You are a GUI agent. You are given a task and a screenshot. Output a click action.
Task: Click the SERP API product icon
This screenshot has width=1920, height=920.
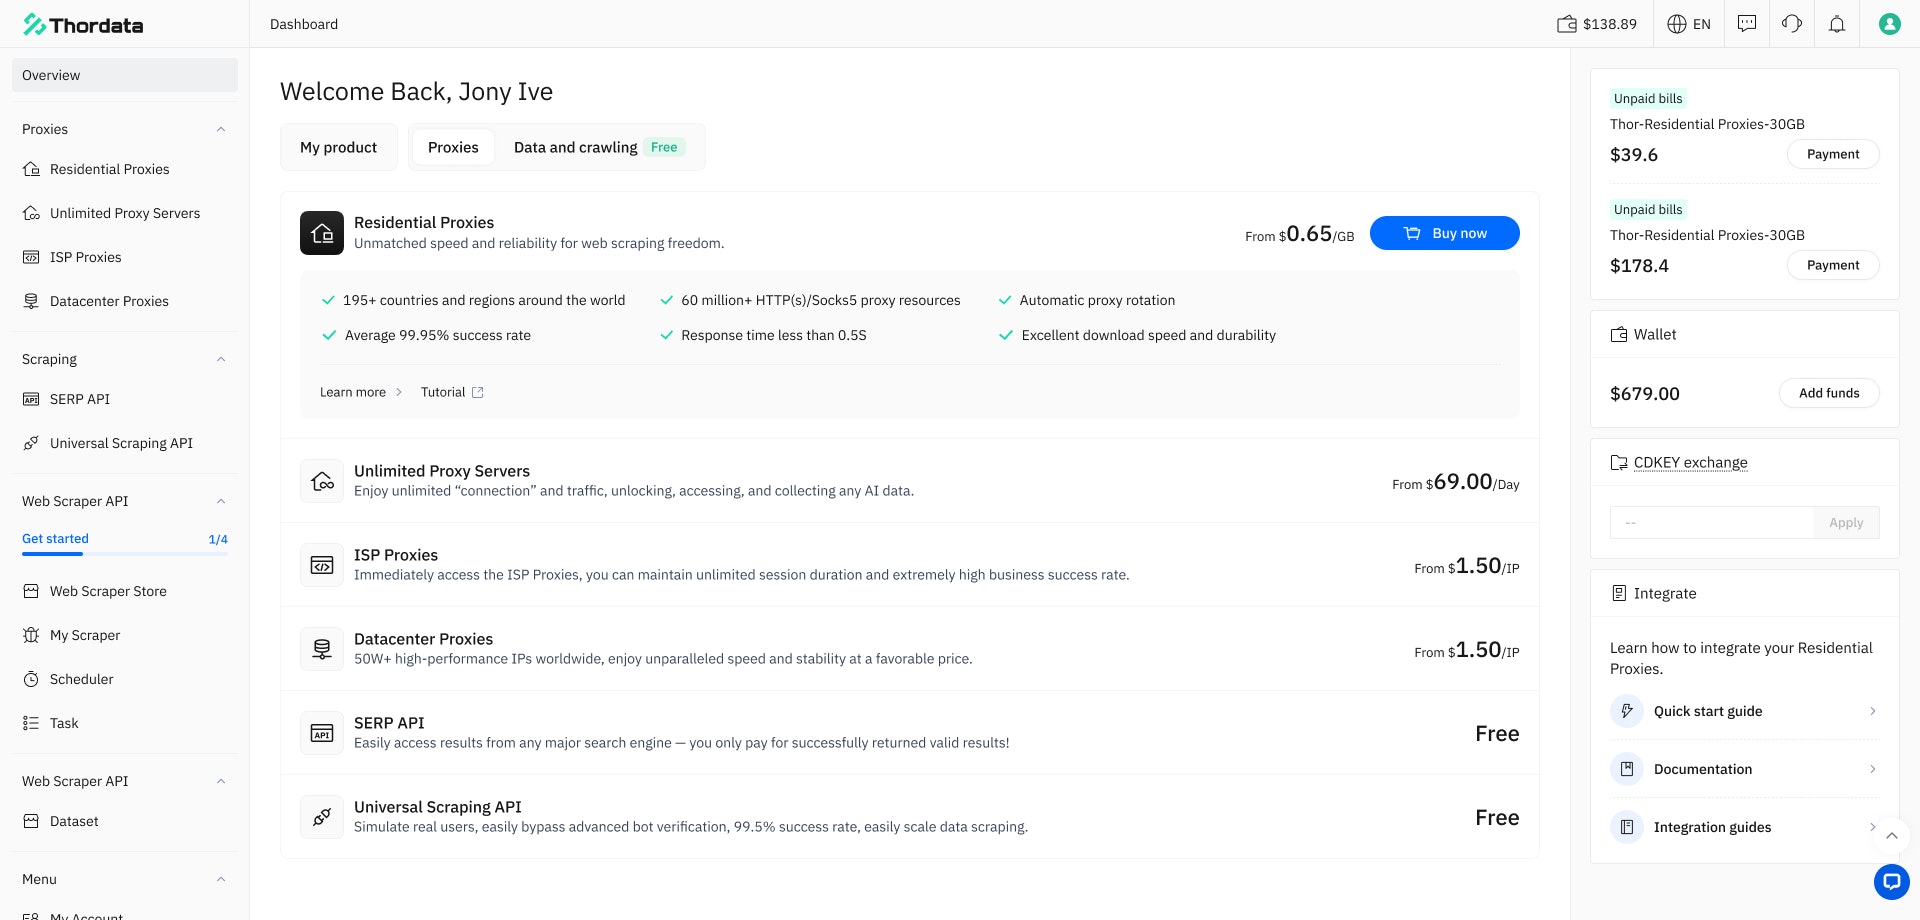coord(322,733)
